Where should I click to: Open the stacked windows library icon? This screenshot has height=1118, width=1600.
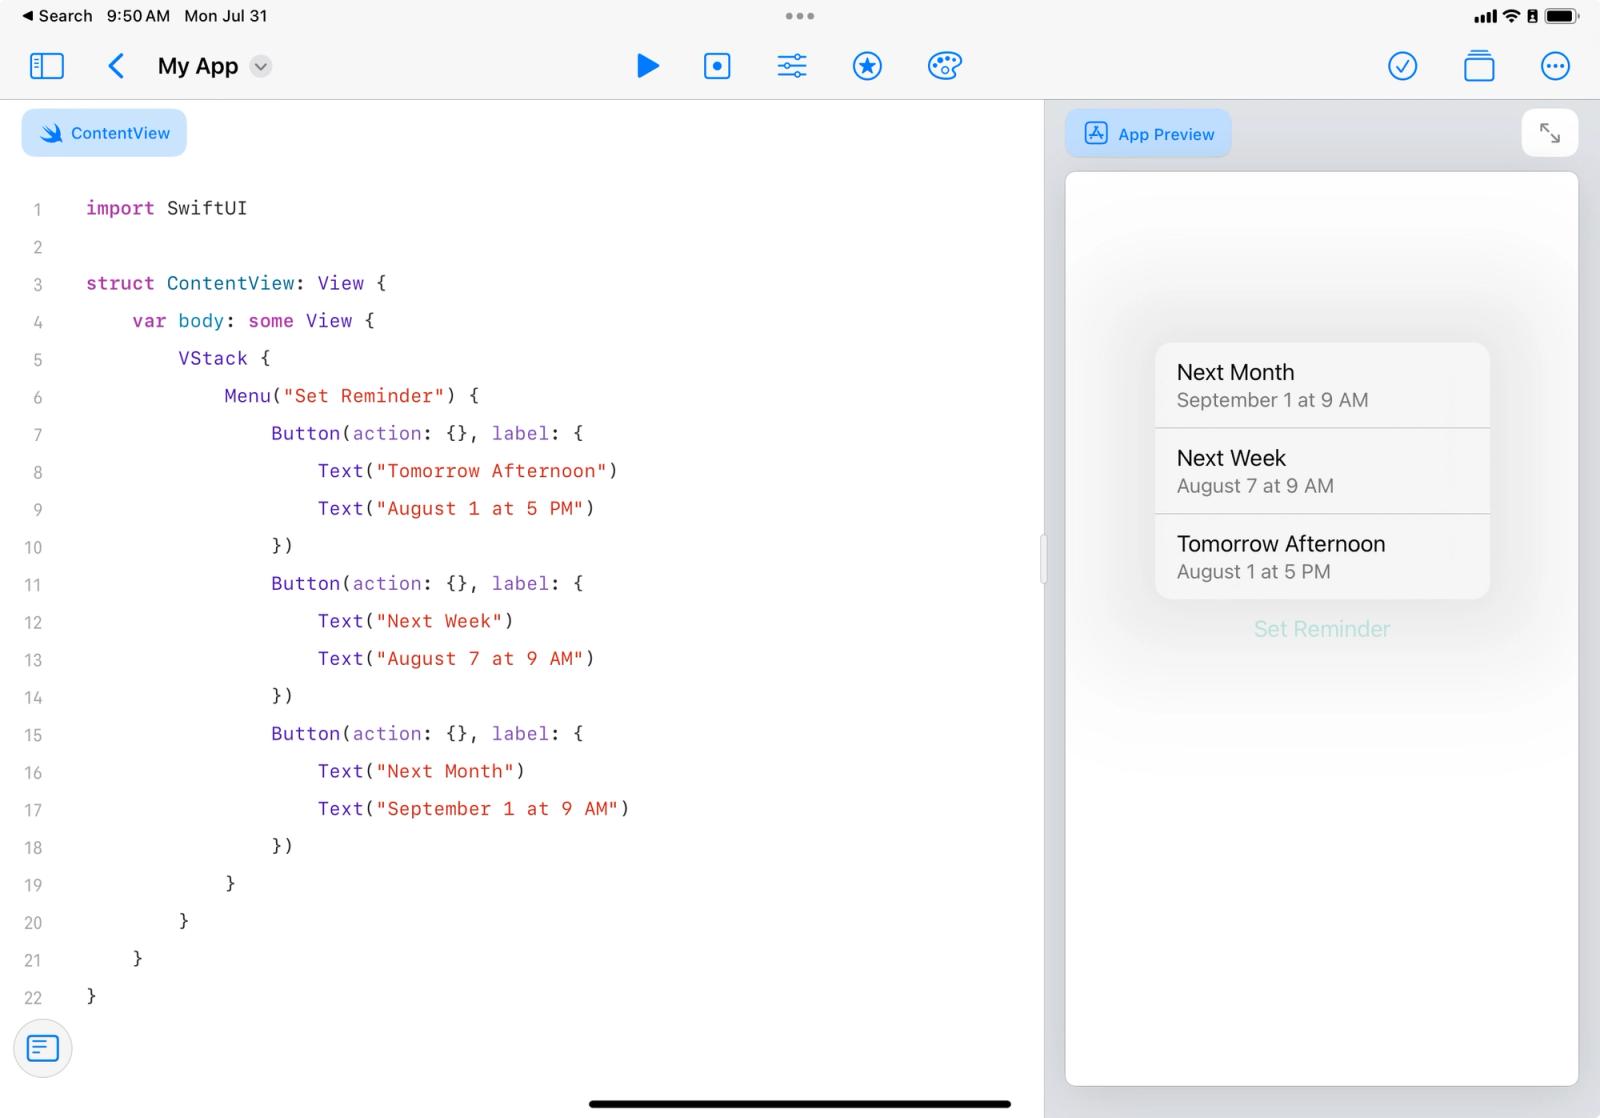point(1479,66)
